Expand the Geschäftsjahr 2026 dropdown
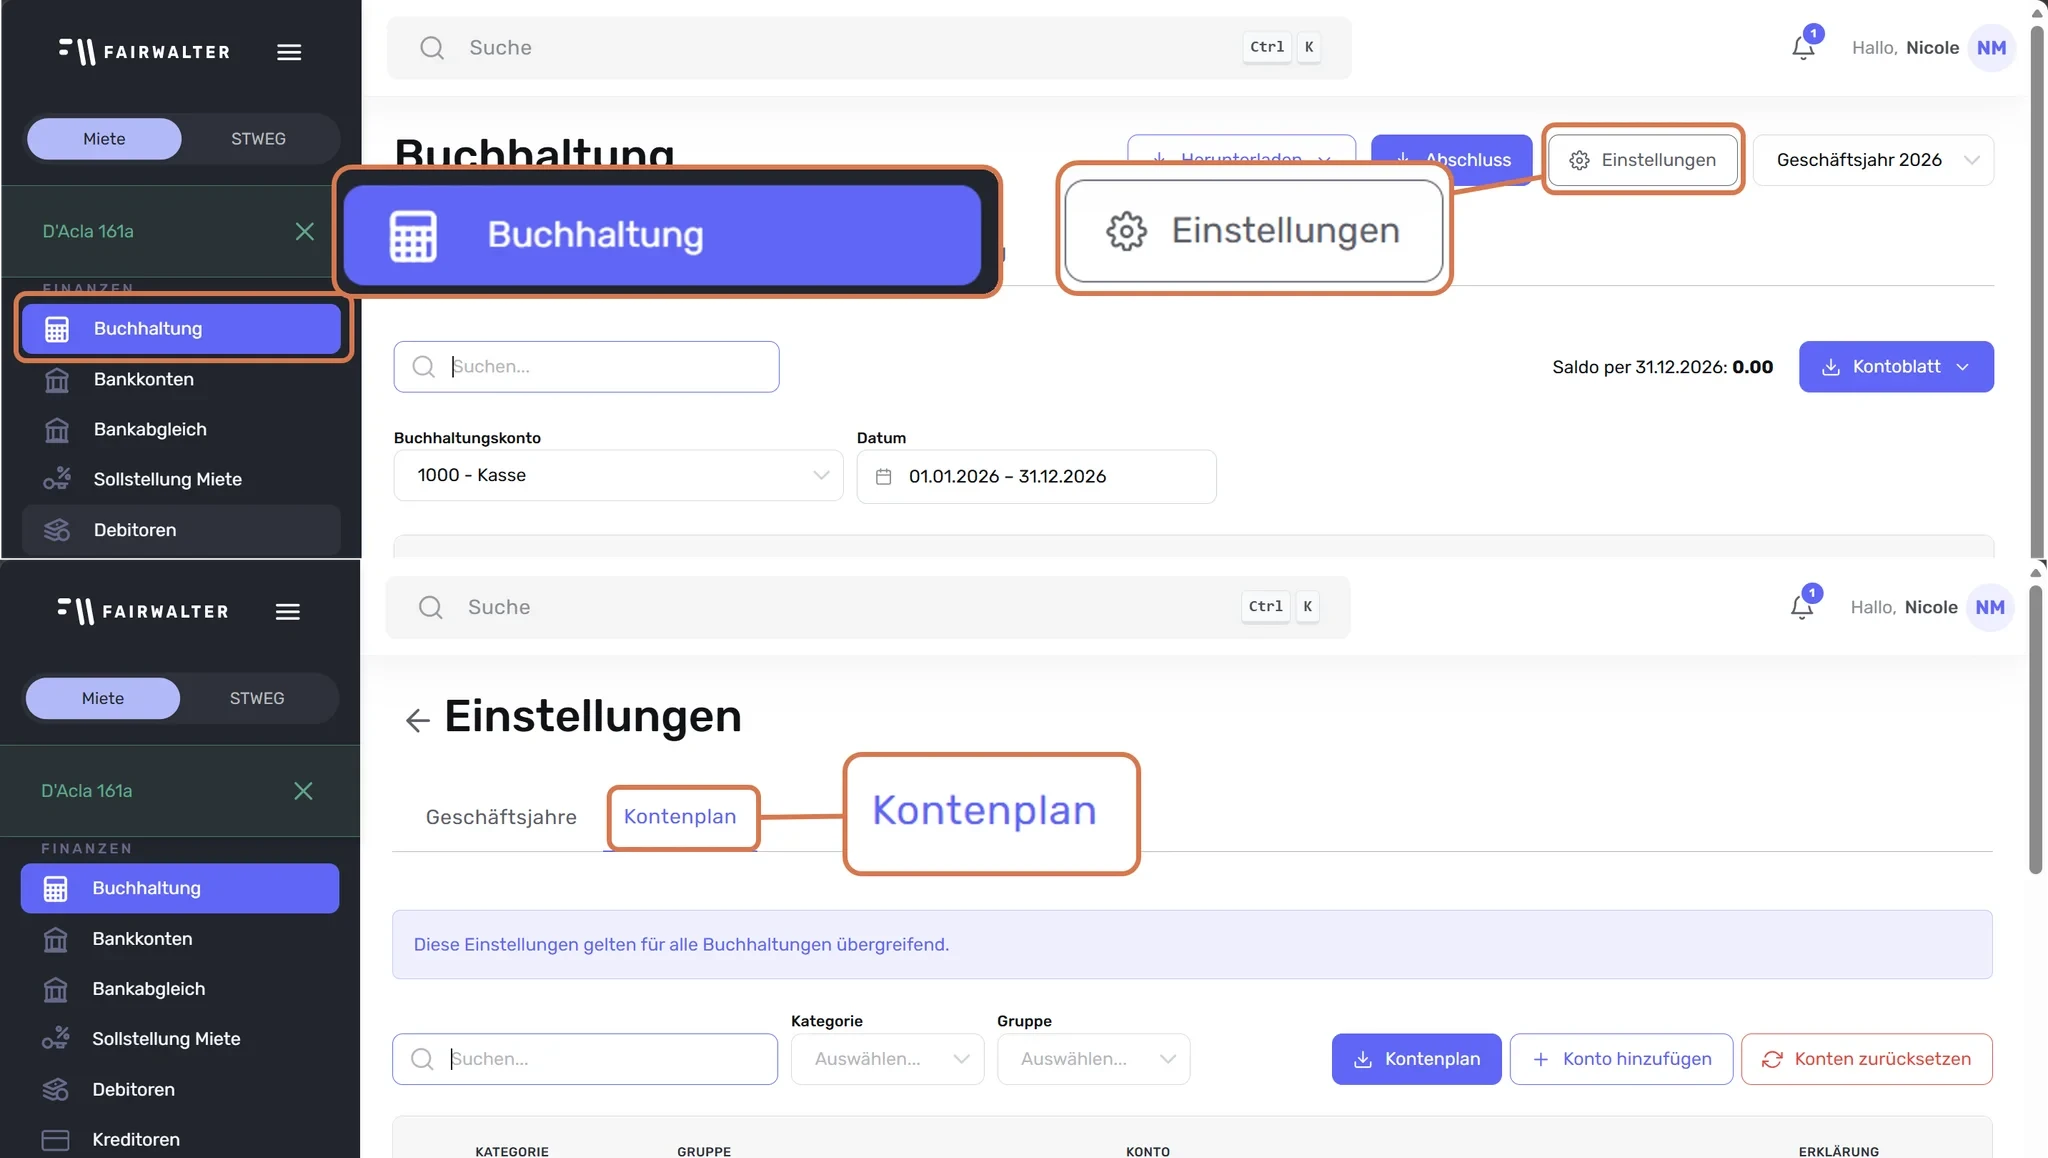The height and width of the screenshot is (1158, 2048). (x=1873, y=160)
